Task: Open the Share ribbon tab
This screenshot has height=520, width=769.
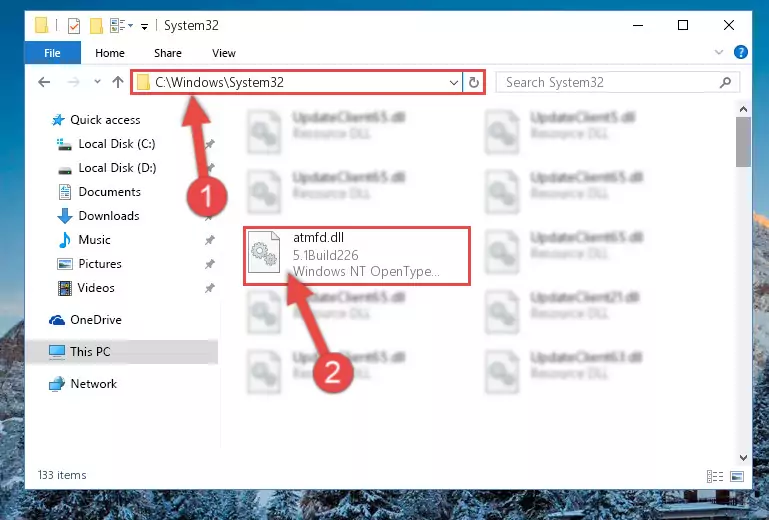Action: tap(168, 52)
